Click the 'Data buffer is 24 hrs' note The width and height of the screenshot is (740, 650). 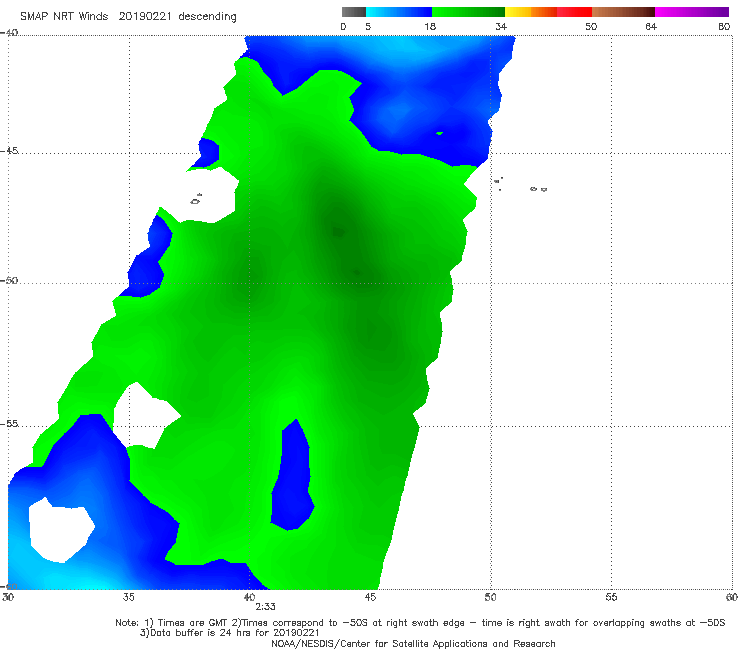coord(229,633)
